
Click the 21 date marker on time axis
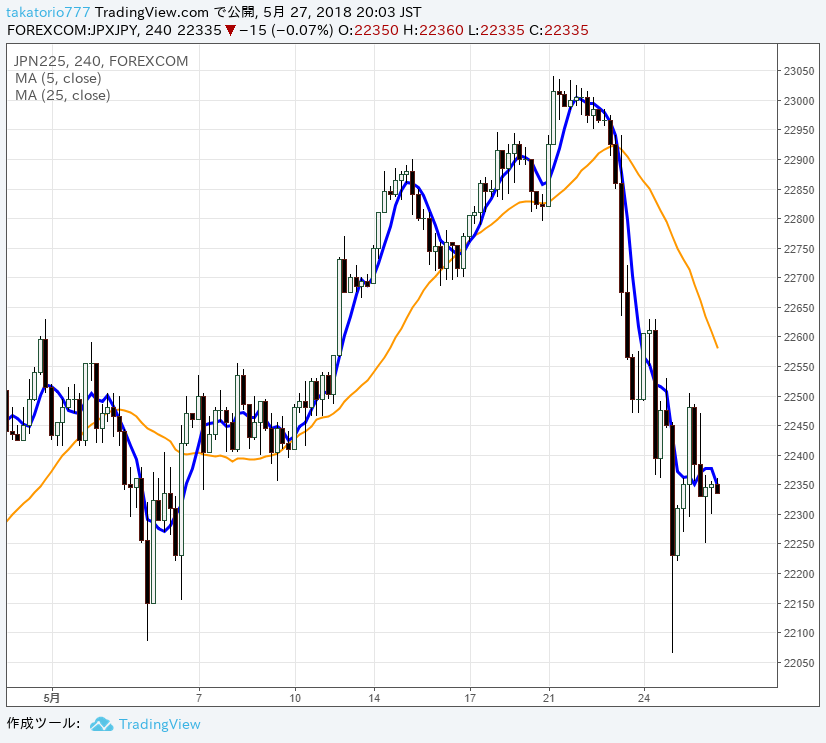coord(548,697)
